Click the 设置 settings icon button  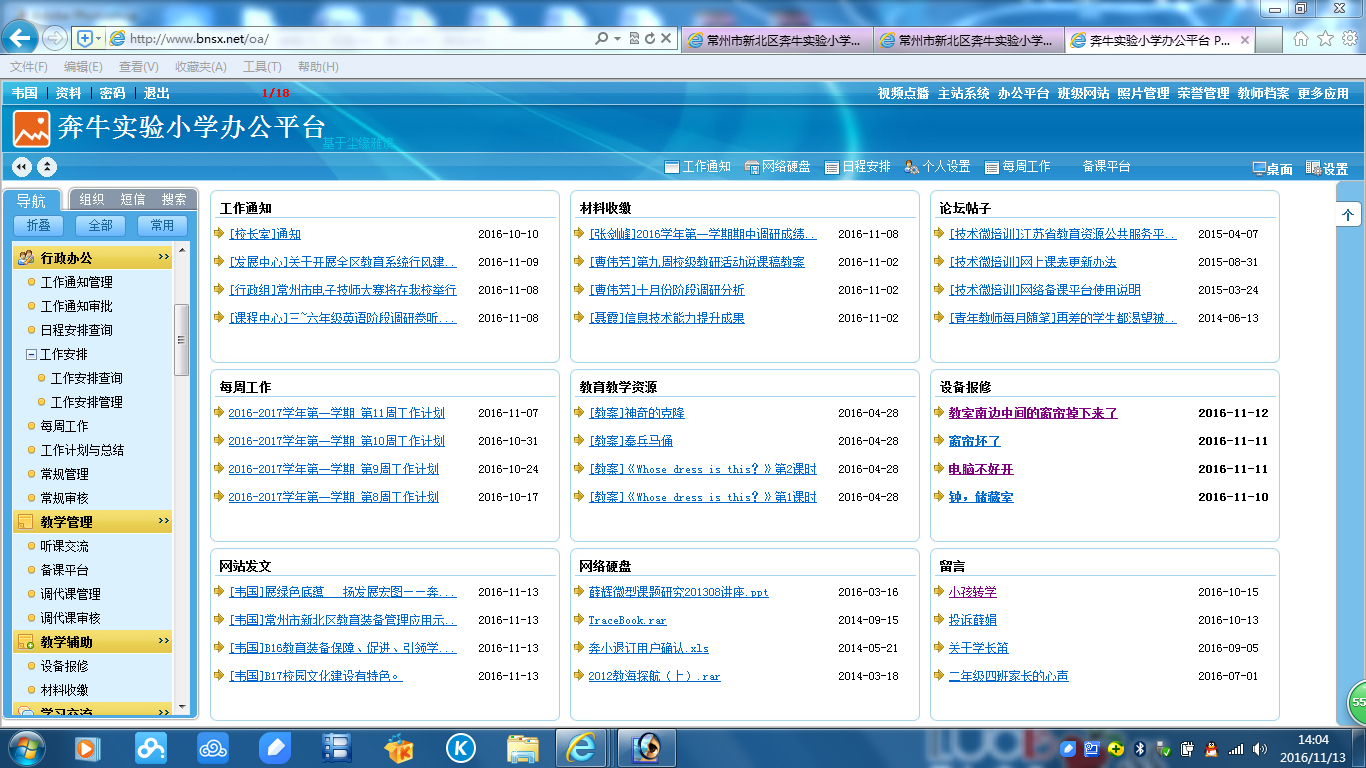pos(1327,169)
